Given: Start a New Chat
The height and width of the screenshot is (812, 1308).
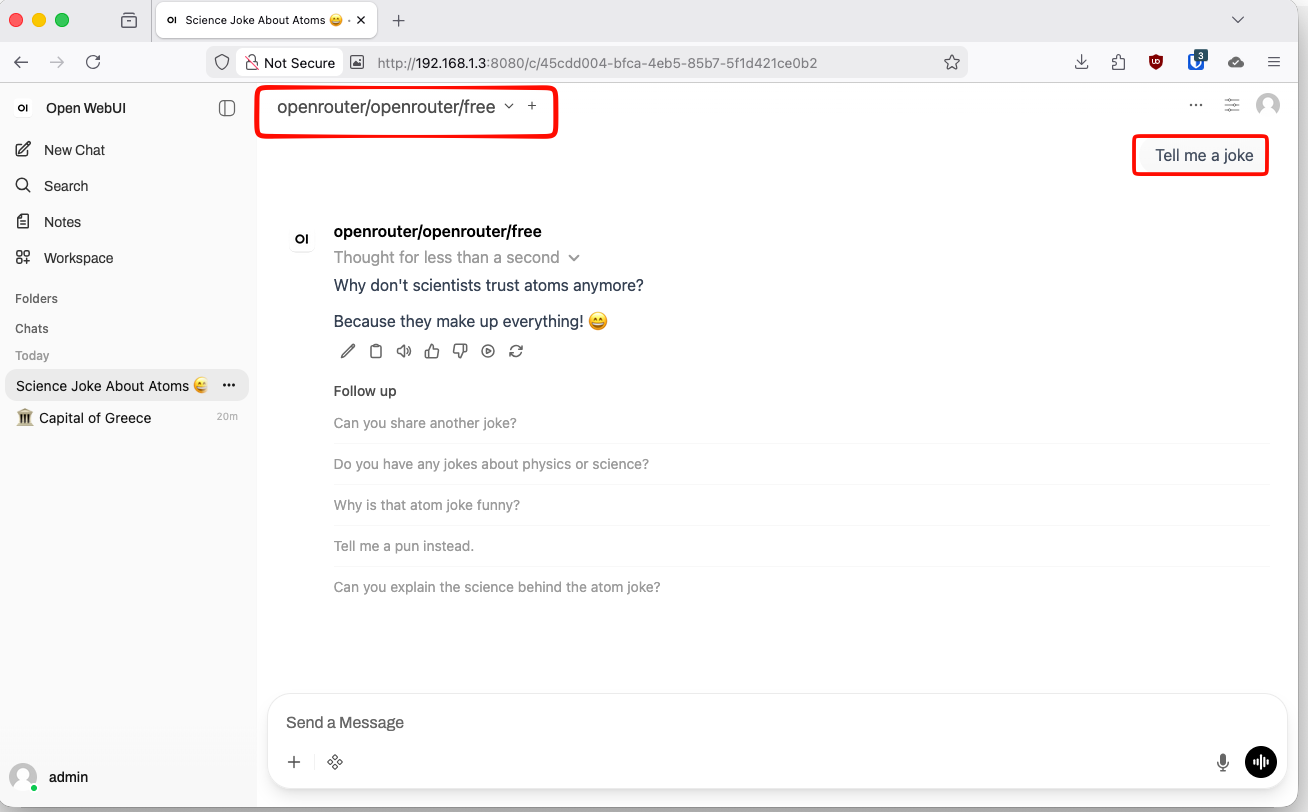Looking at the screenshot, I should click(126, 150).
